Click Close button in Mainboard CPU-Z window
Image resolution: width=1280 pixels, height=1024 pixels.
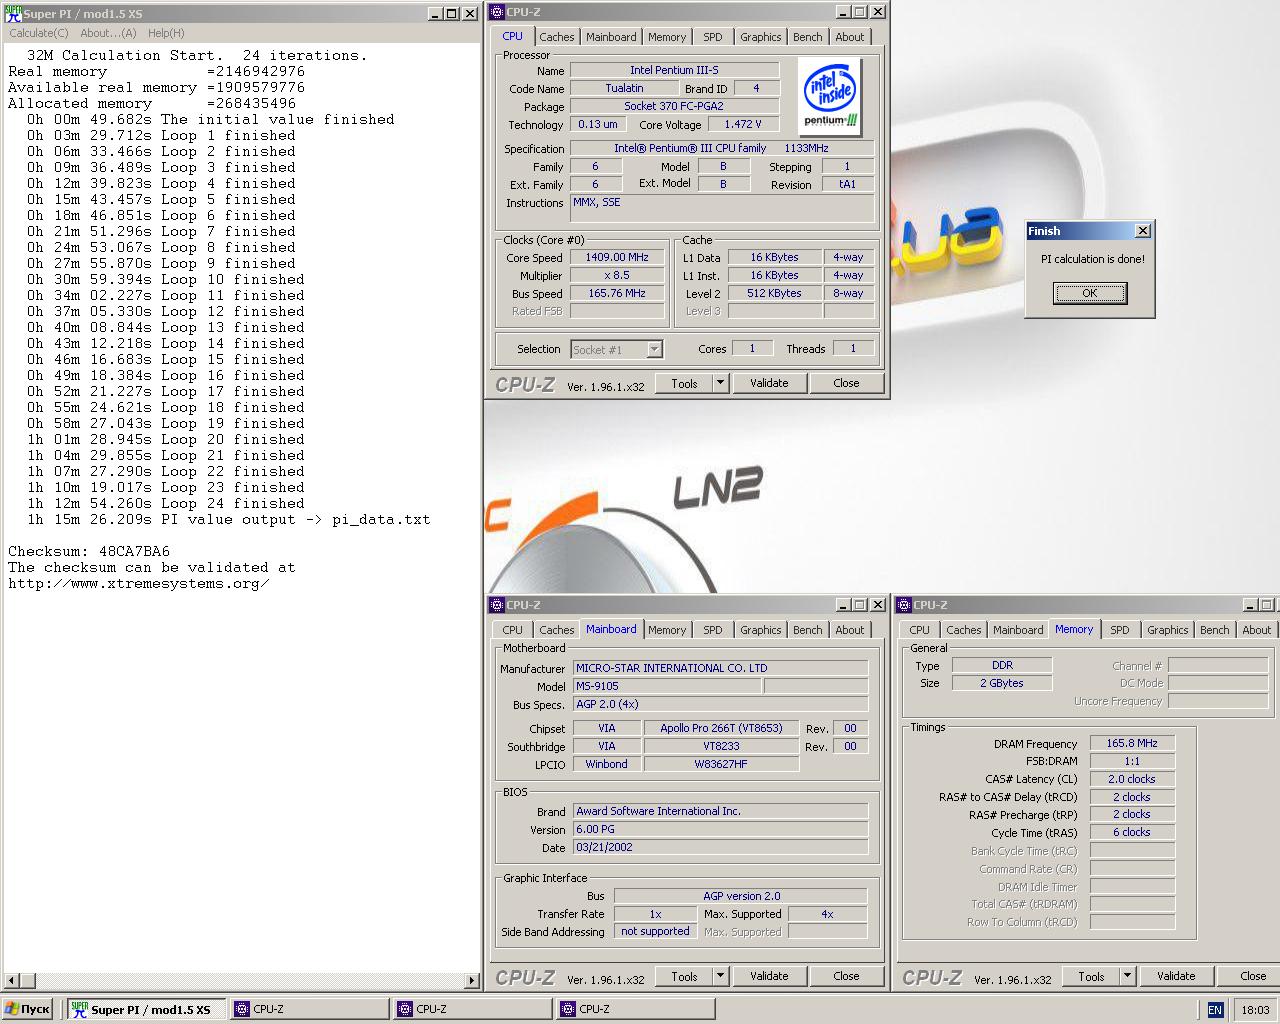click(846, 976)
